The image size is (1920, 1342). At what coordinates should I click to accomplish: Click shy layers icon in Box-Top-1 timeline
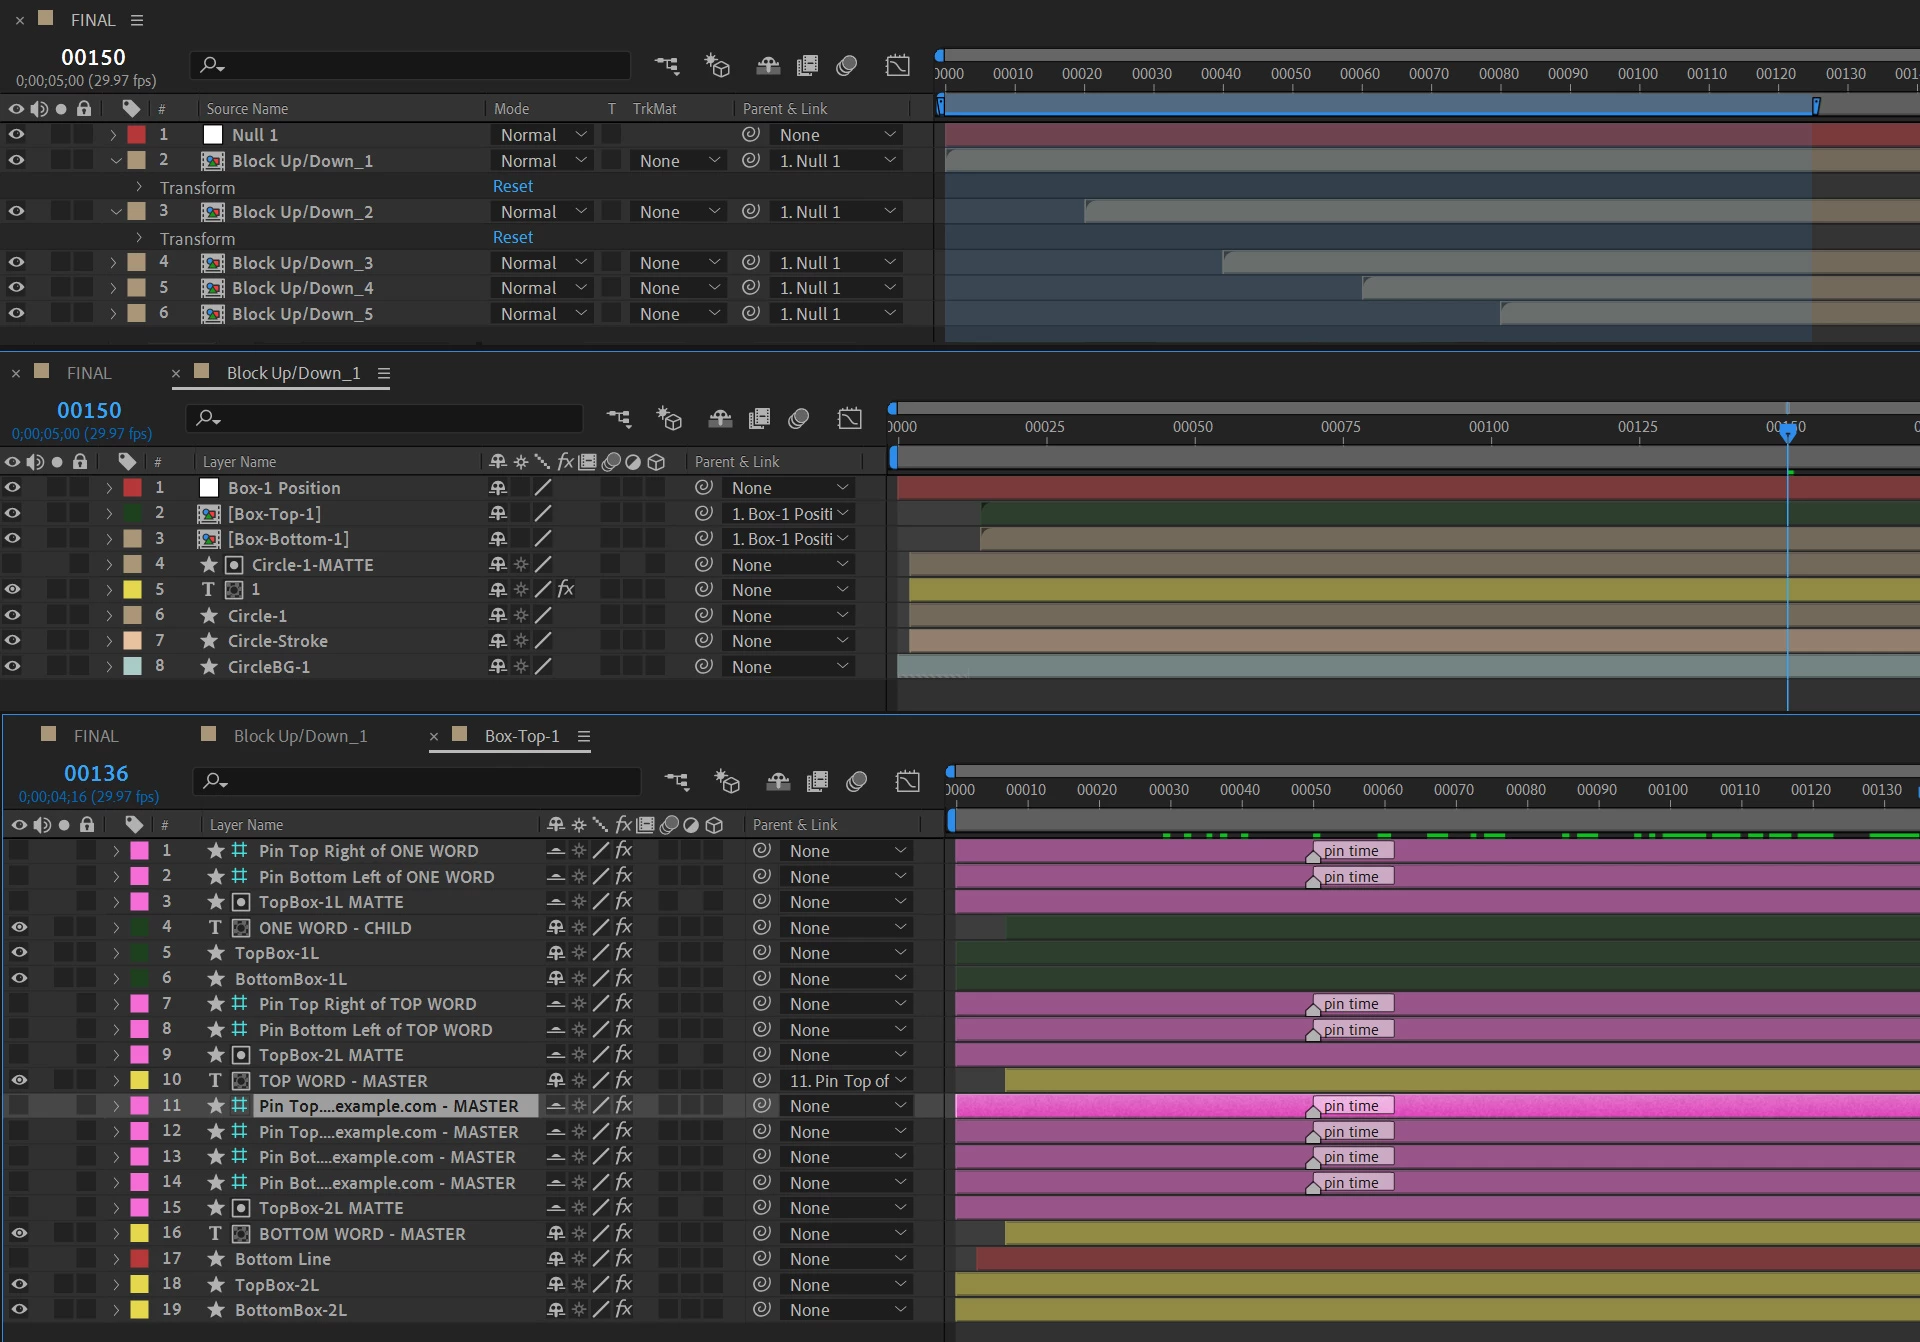pos(778,782)
